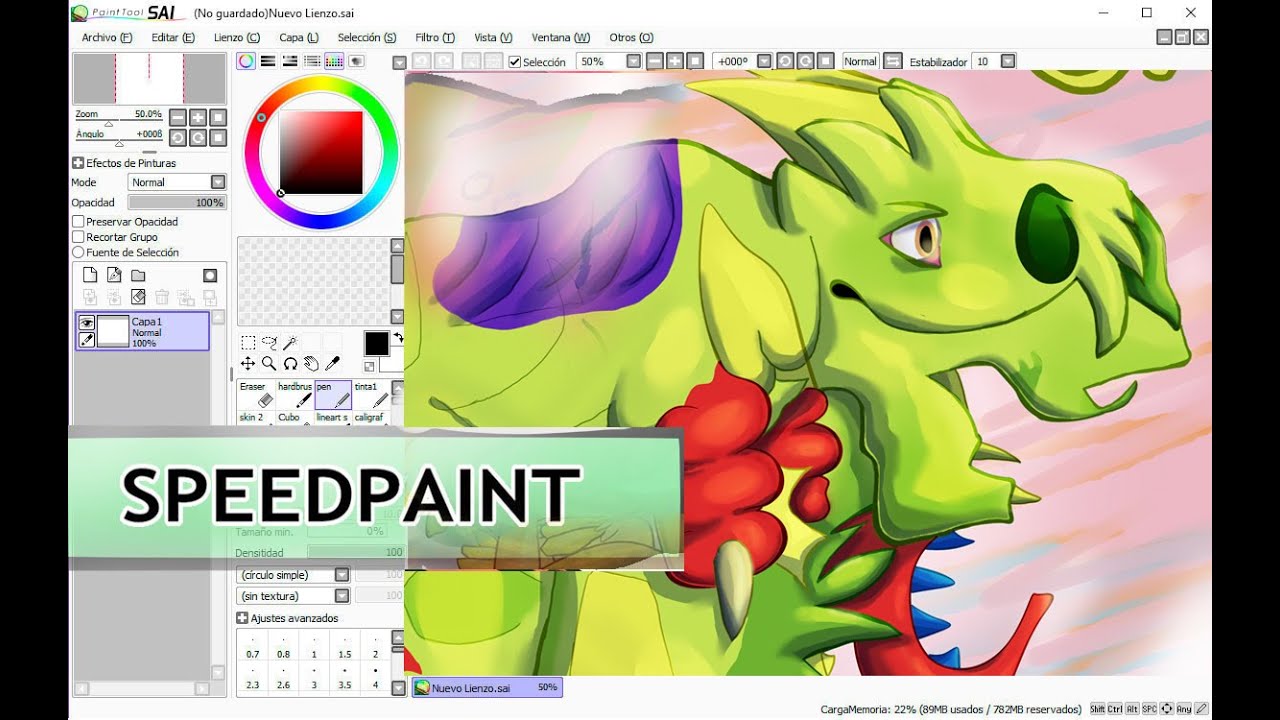Open the 50% zoom dropdown in the toolbar
Image resolution: width=1280 pixels, height=720 pixels.
633,61
